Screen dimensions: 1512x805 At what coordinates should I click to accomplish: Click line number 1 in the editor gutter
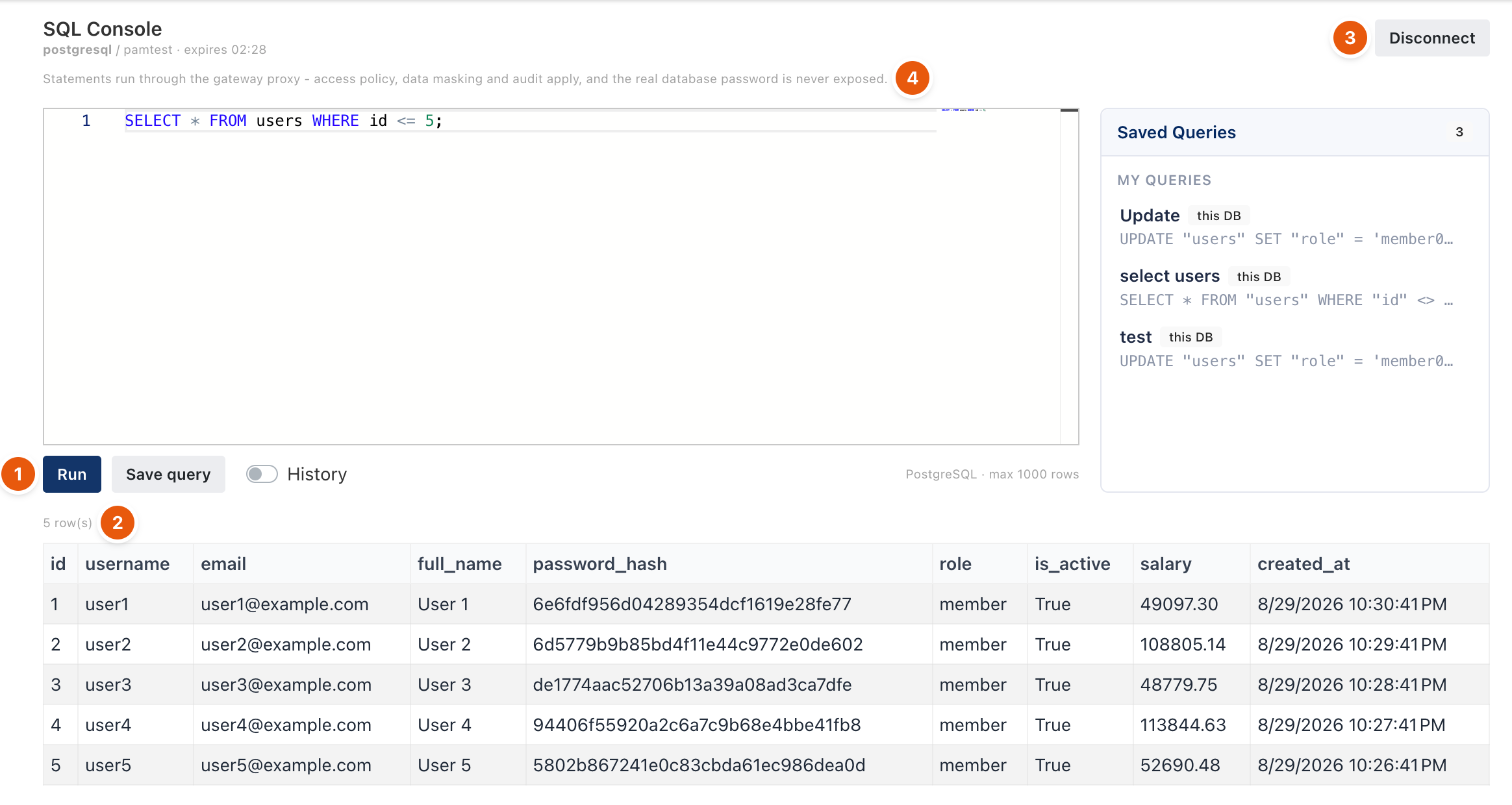click(x=86, y=120)
